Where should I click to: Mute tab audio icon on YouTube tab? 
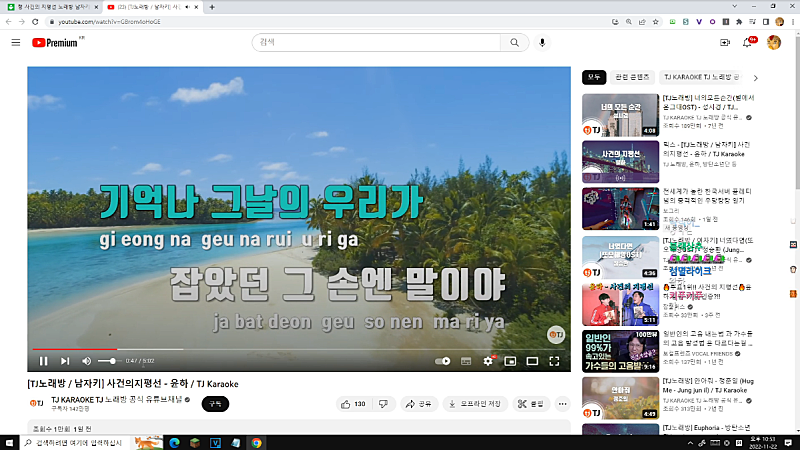(x=187, y=7)
